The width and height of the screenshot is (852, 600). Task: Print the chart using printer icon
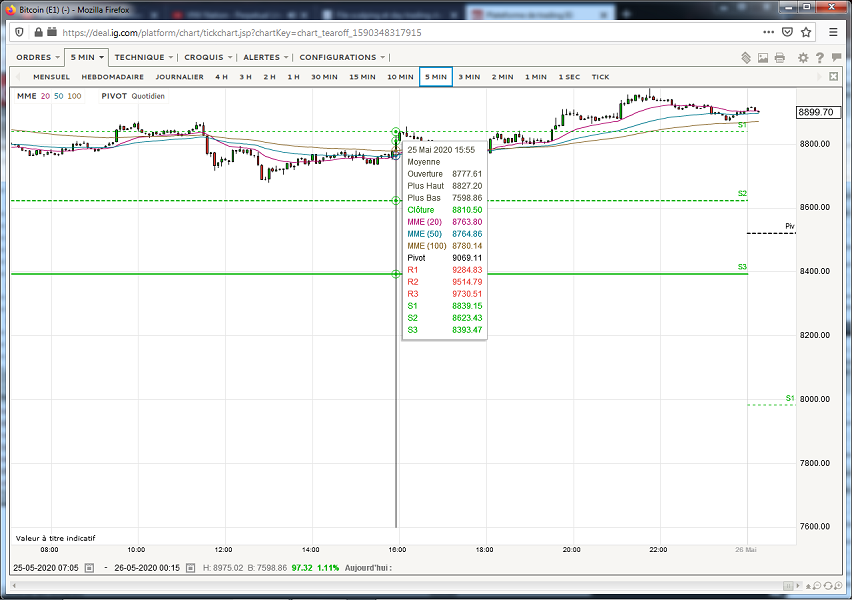(780, 58)
